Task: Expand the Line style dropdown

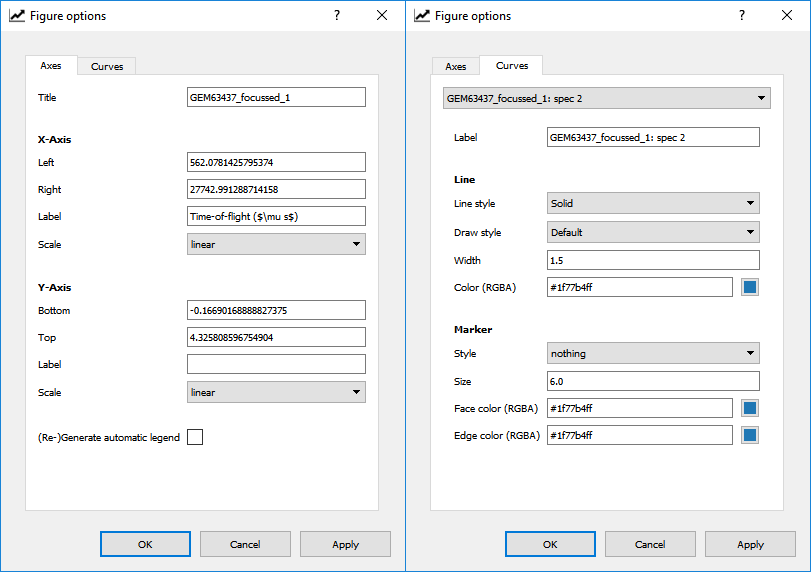Action: (652, 203)
